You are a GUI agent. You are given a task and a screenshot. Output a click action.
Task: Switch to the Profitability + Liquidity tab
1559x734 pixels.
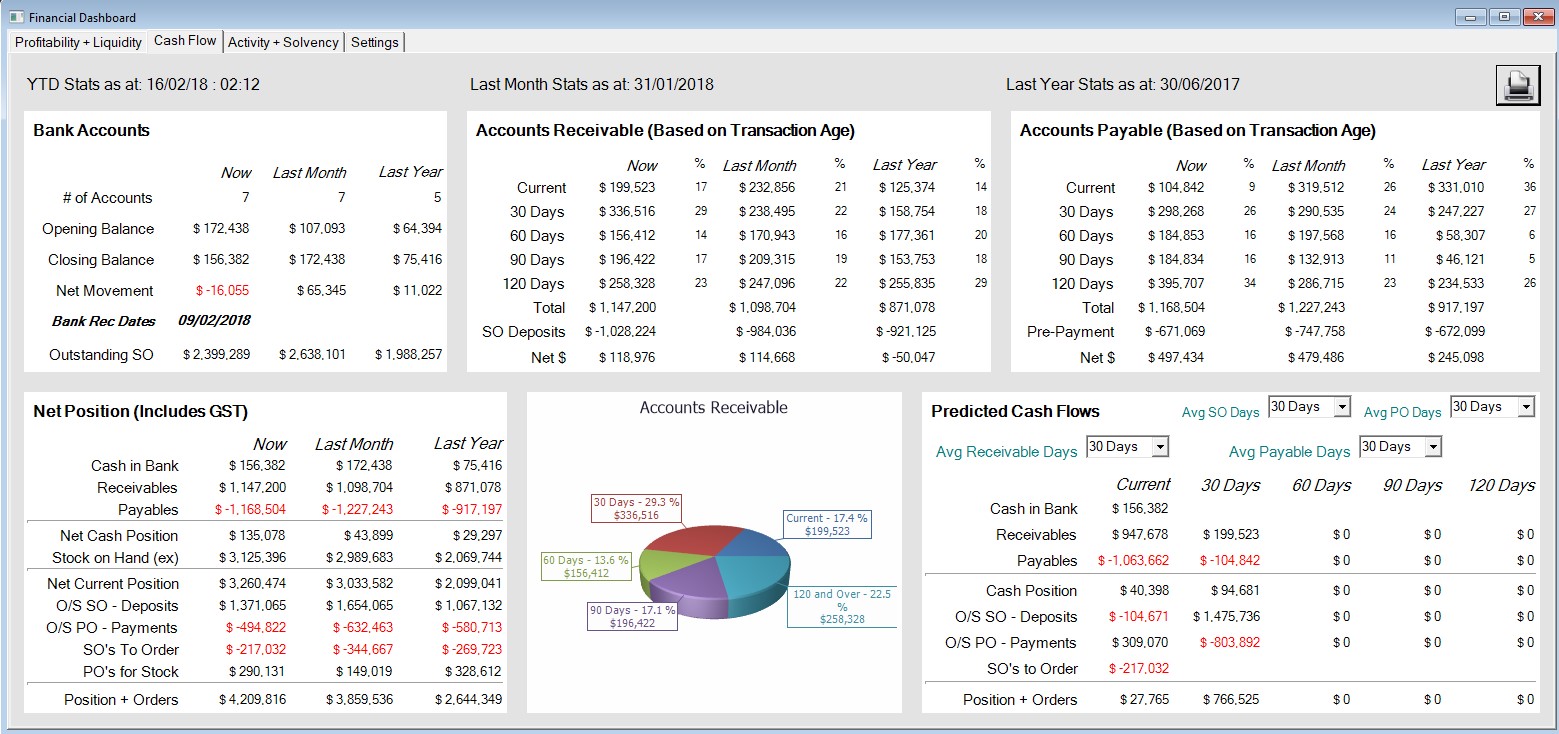[x=78, y=42]
